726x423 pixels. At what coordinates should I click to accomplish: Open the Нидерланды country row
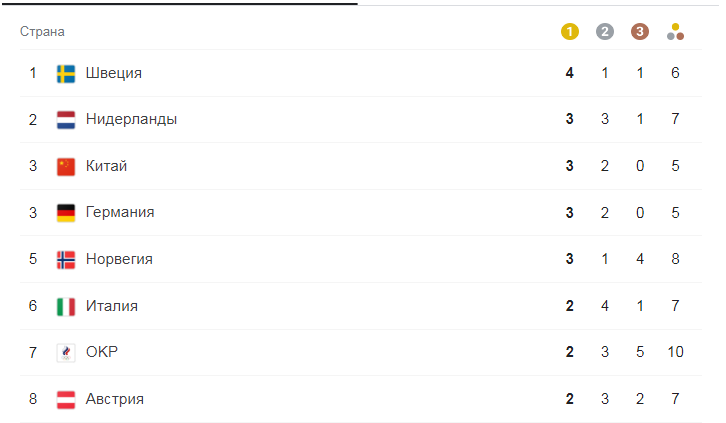(361, 119)
